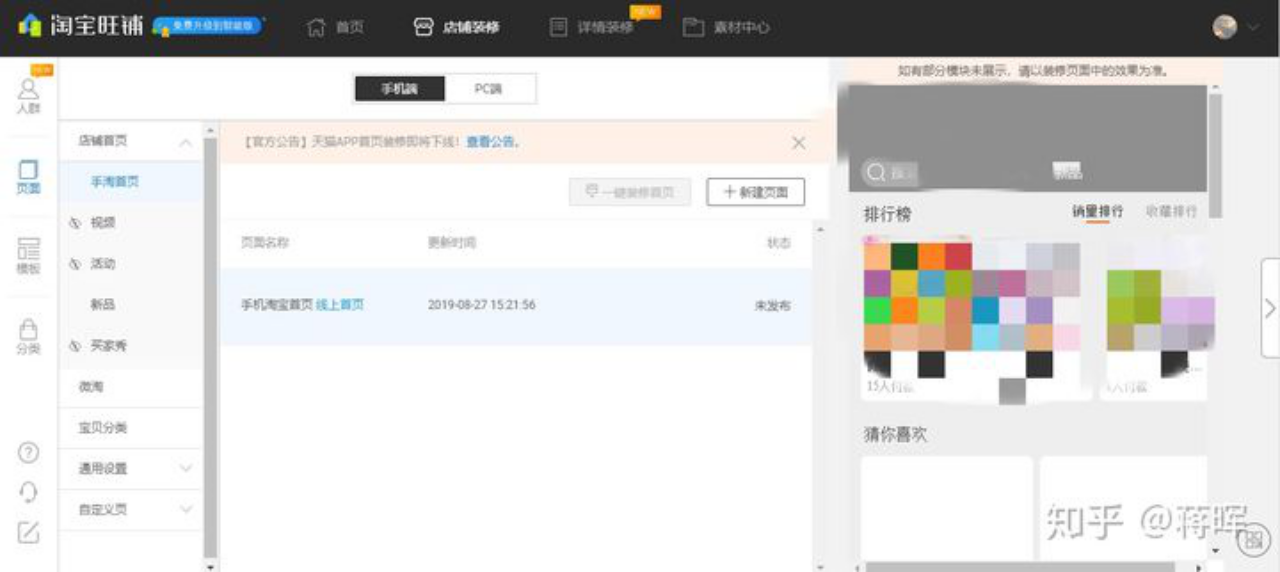The height and width of the screenshot is (572, 1280).
Task: Go to 首页 in top navigation
Action: pos(335,27)
